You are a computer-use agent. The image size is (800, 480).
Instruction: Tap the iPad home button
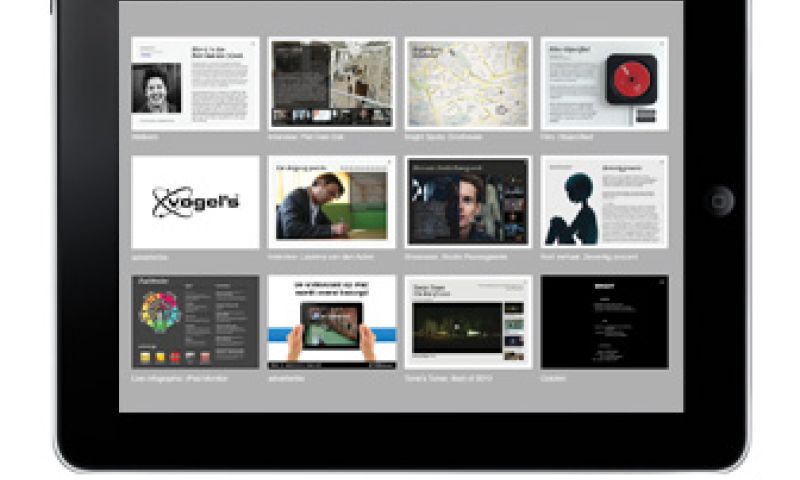click(719, 201)
